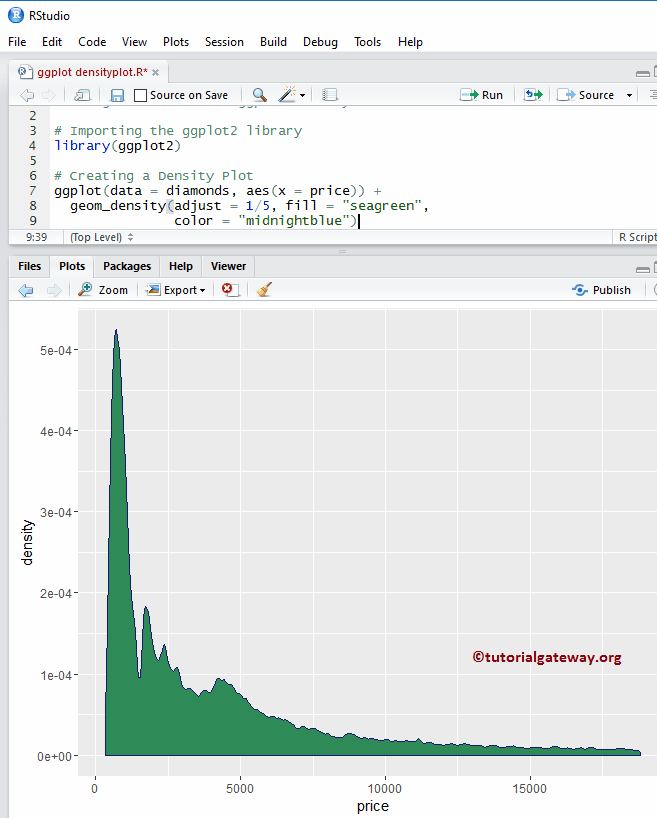Place cursor on line 4 library(ggplot2)

tap(117, 146)
